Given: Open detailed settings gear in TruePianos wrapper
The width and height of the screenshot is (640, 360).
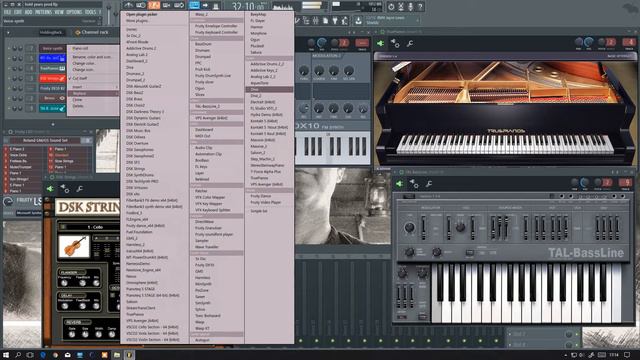Looking at the screenshot, I should coord(395,43).
